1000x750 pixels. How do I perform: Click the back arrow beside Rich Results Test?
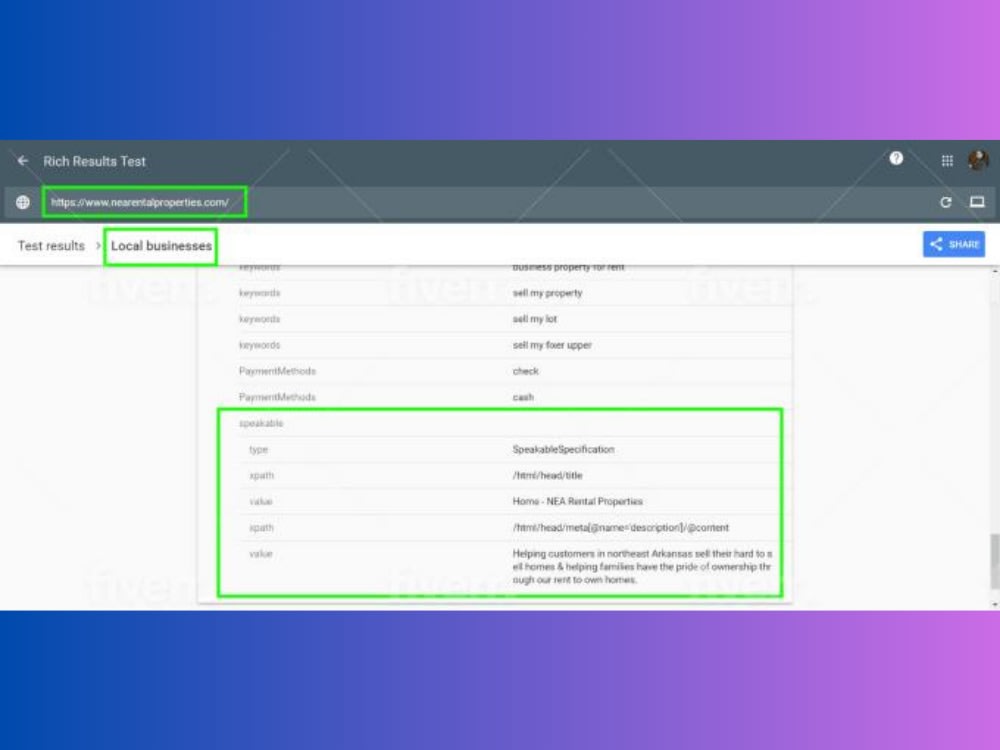[22, 161]
